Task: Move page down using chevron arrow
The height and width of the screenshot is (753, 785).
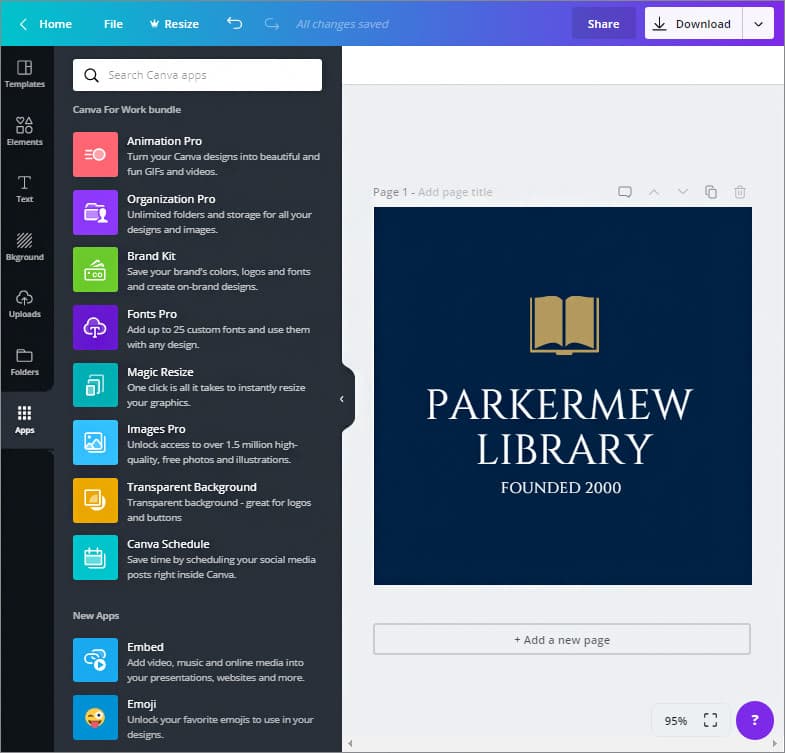Action: tap(683, 192)
